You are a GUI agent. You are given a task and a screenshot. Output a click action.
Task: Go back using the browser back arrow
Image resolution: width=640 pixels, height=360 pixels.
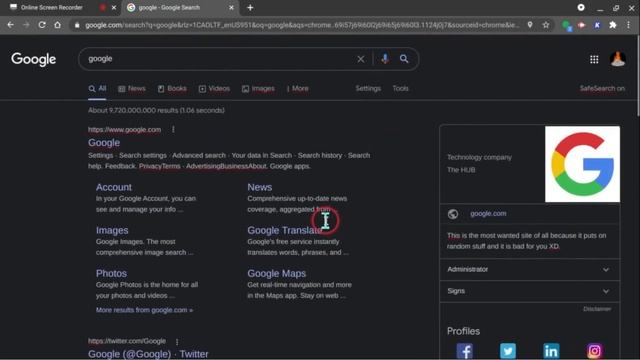[10, 25]
